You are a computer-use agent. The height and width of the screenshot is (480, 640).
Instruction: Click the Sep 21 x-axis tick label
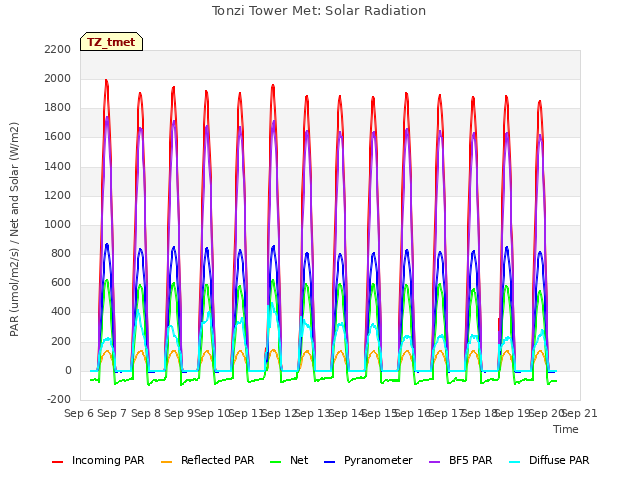tap(580, 413)
